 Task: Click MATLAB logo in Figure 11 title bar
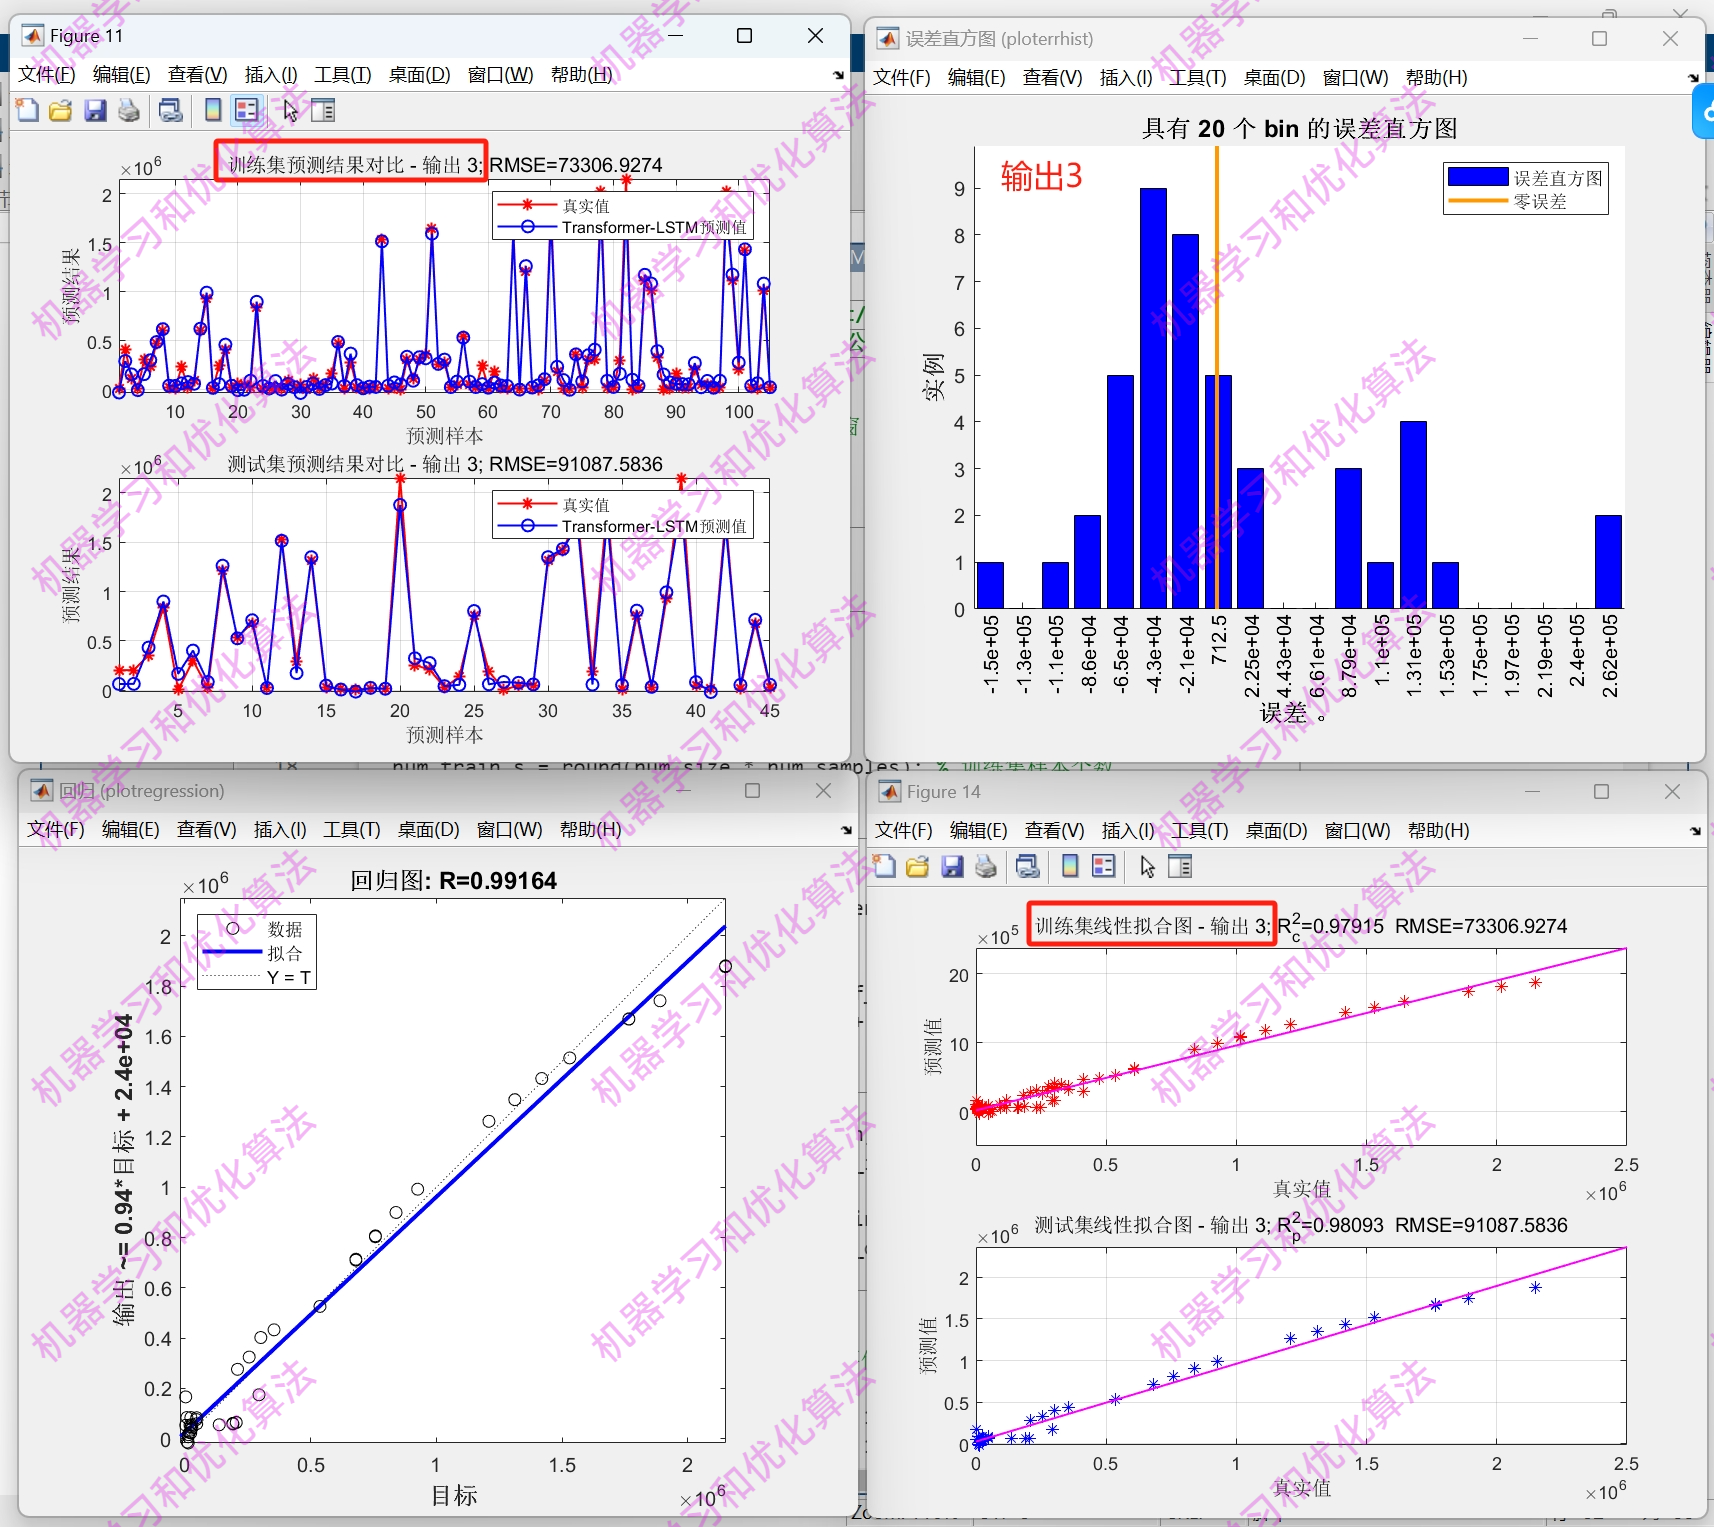(x=33, y=36)
